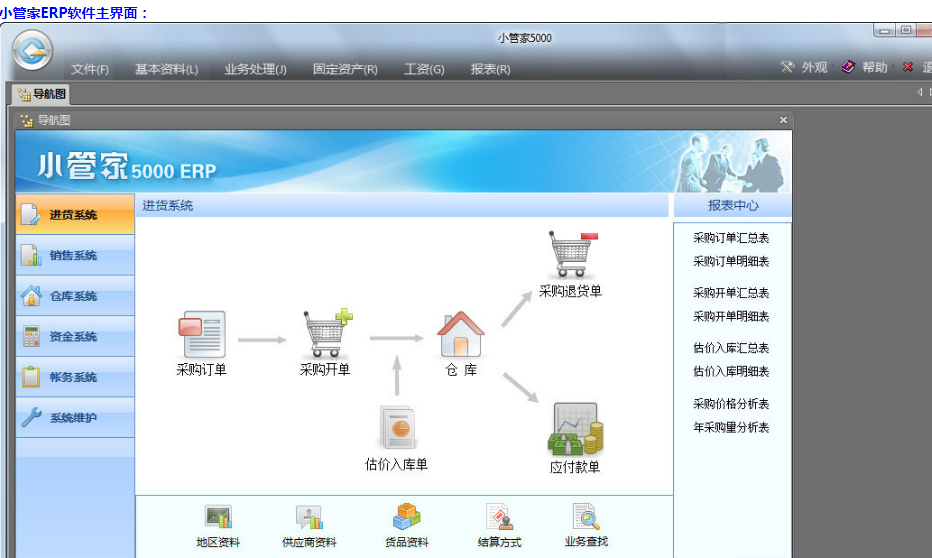Open the 采购订单 purchase order icon

click(x=201, y=336)
